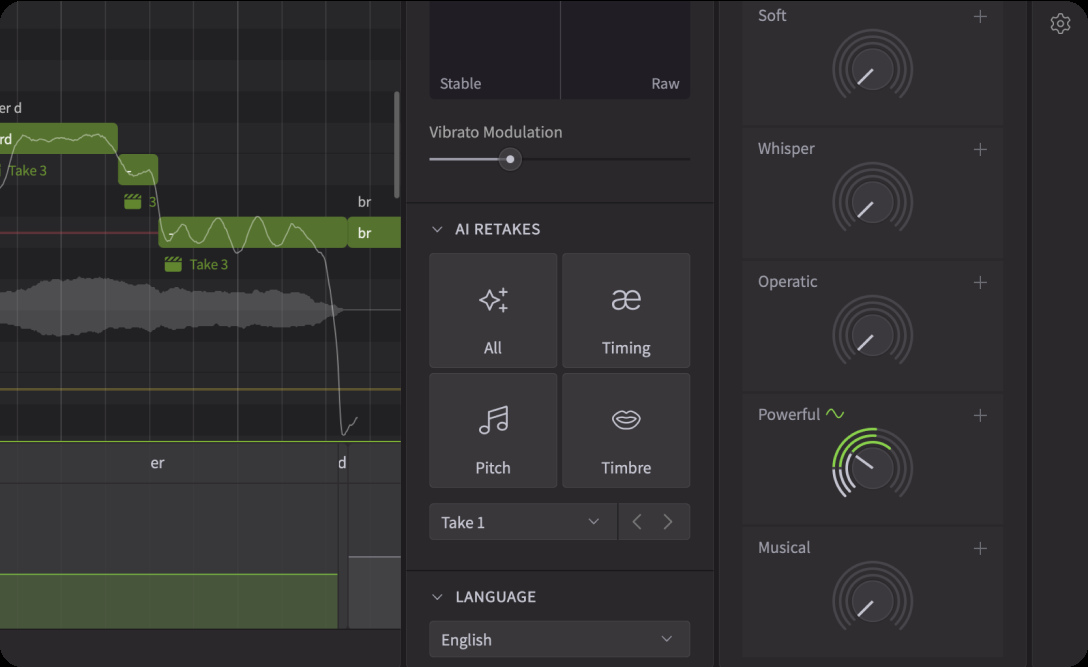Viewport: 1088px width, 667px height.
Task: Open the settings gear in the top-right corner
Action: click(x=1060, y=23)
